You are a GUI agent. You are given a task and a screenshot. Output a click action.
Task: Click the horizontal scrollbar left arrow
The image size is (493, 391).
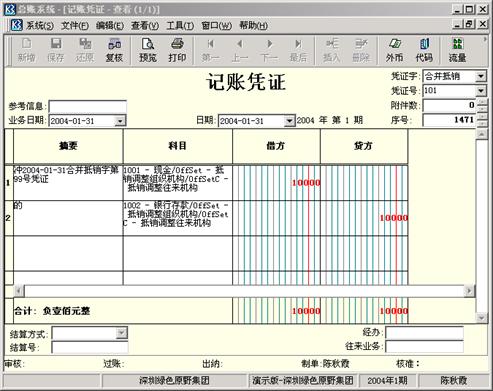point(19,291)
